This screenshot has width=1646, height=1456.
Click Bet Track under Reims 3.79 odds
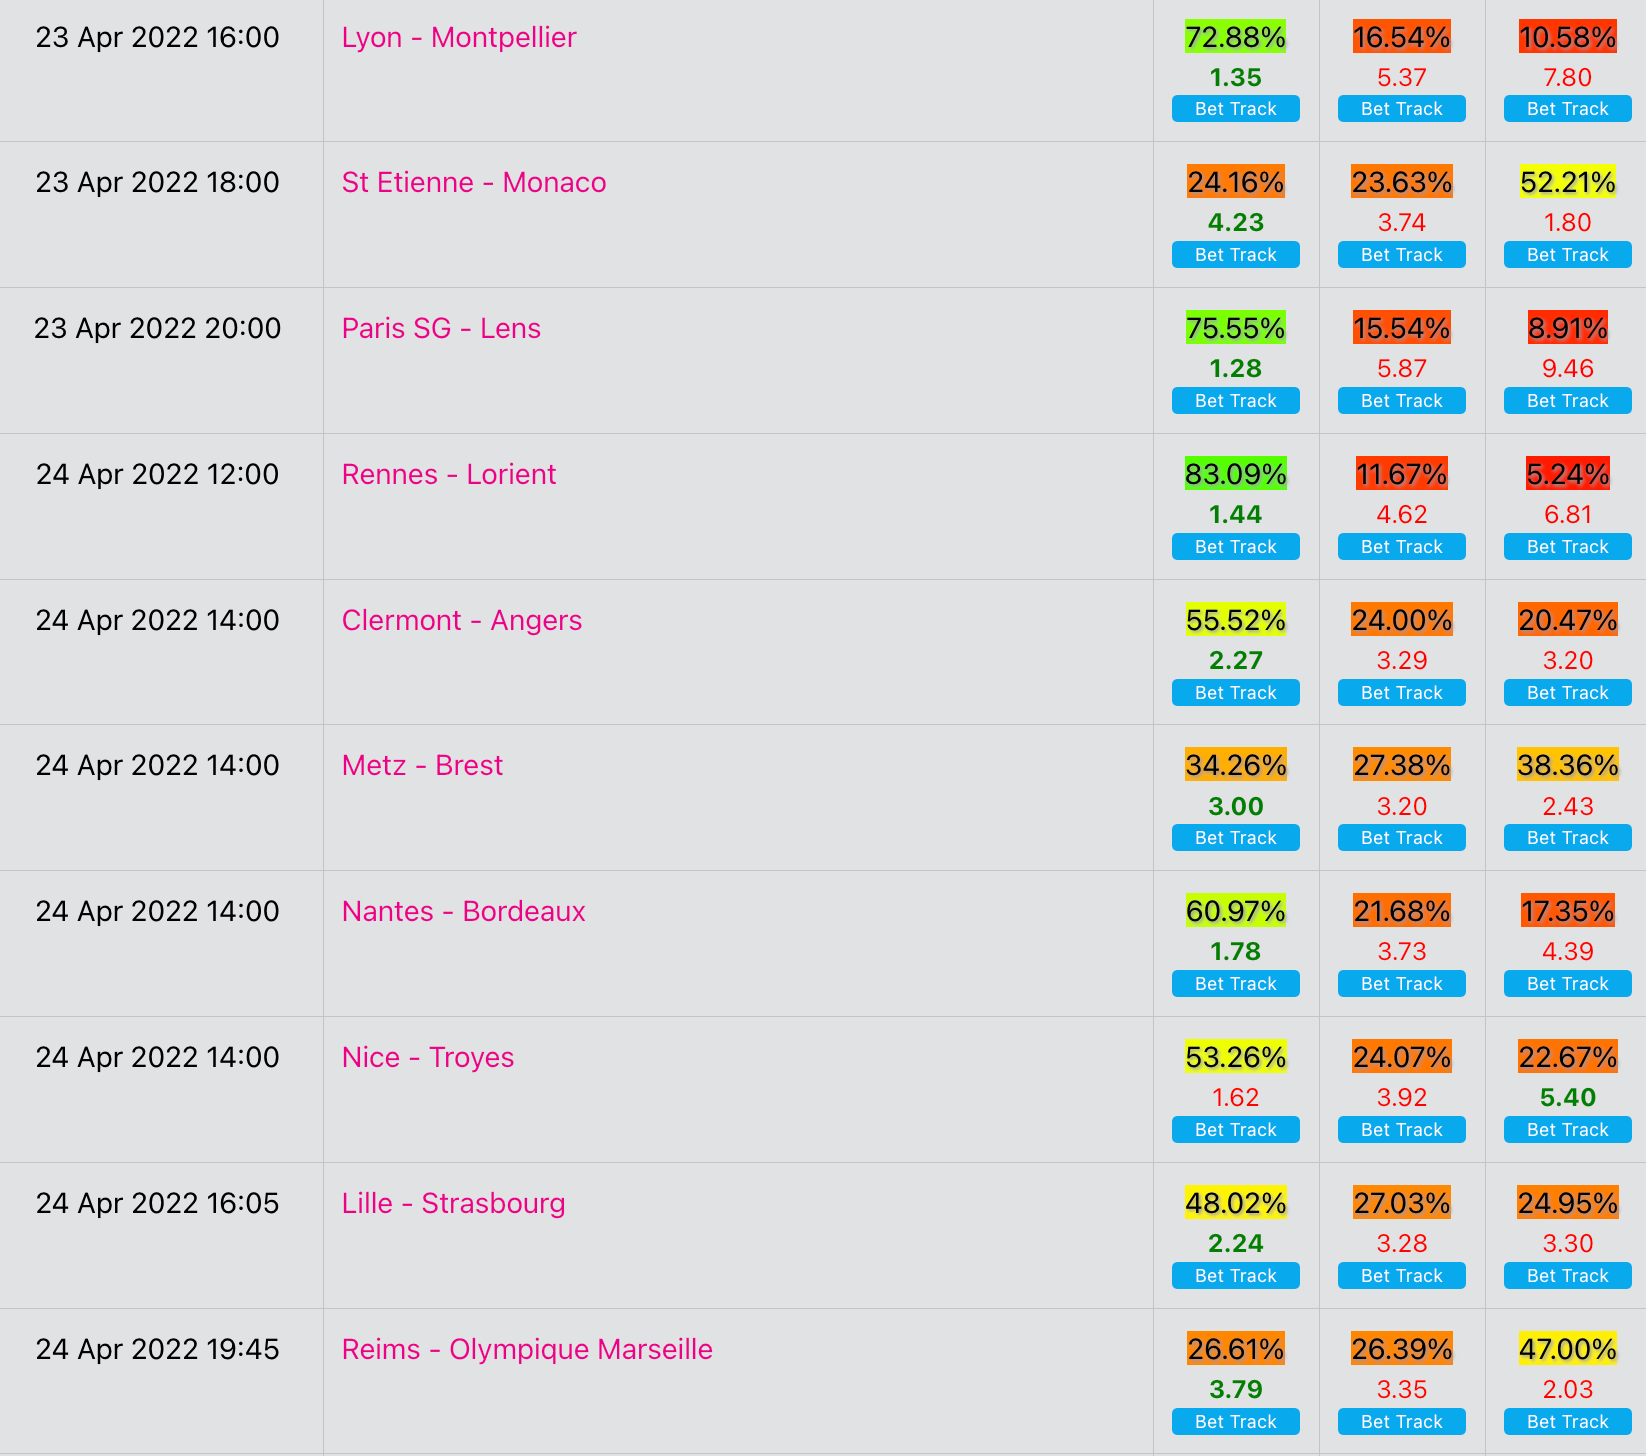[1236, 1422]
